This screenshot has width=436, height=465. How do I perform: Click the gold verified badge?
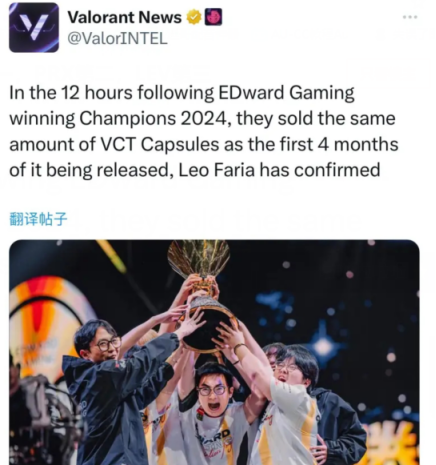[x=194, y=17]
